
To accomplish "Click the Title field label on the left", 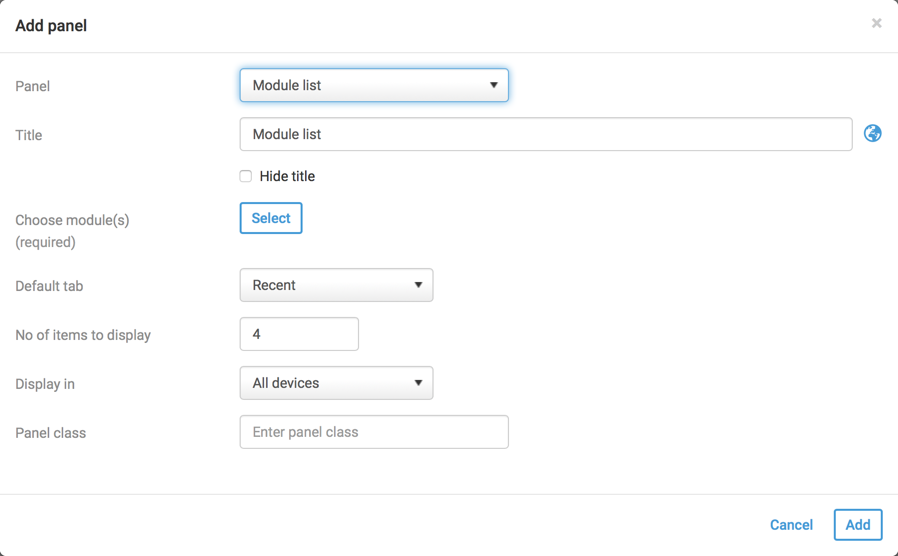I will (x=29, y=135).
